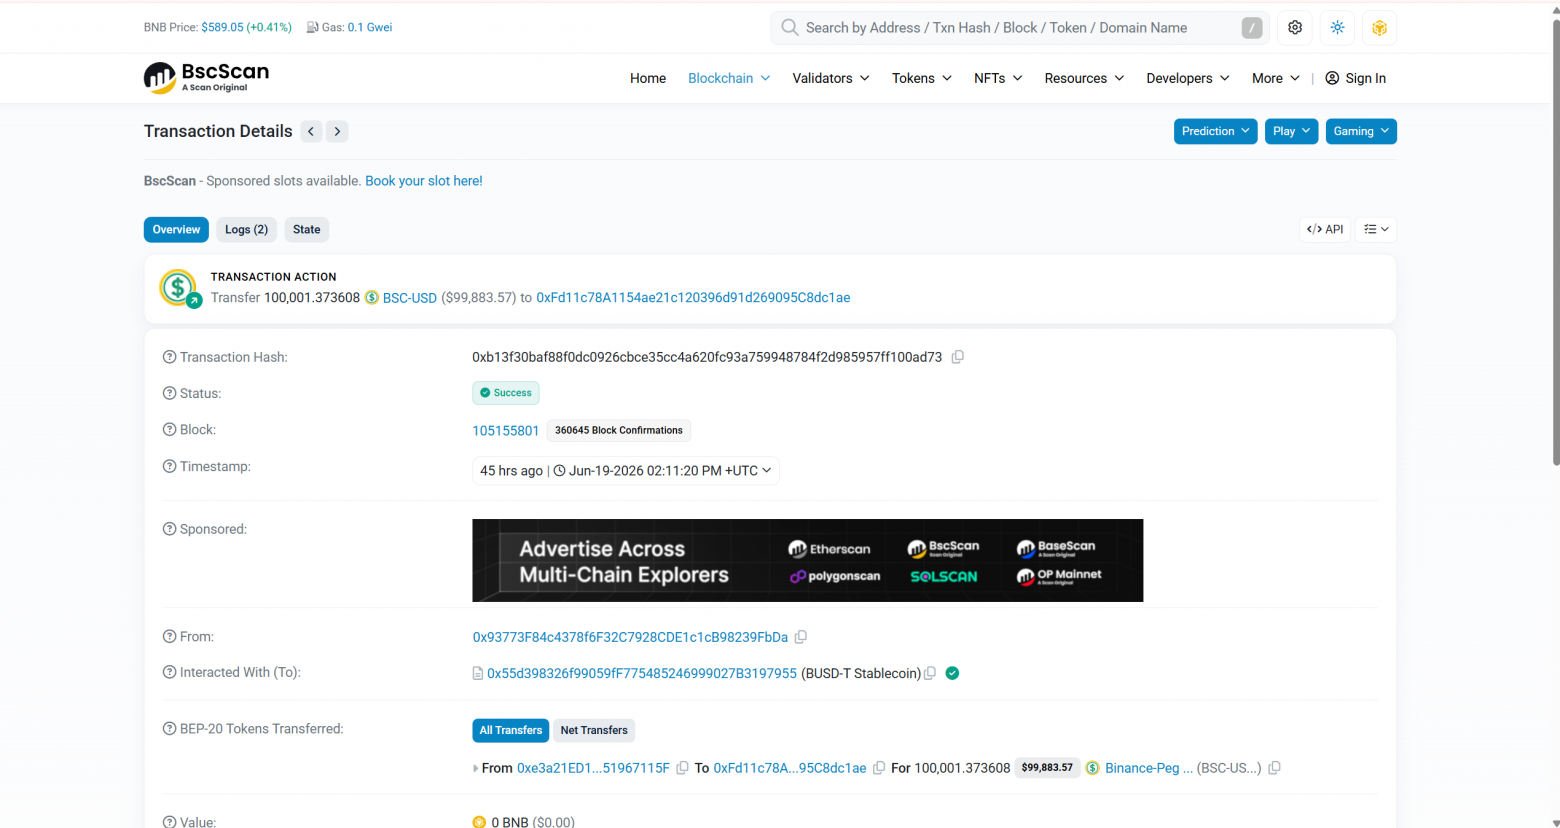Click the Binance-Peg token icon in transfer row
The width and height of the screenshot is (1560, 828).
coord(1093,768)
